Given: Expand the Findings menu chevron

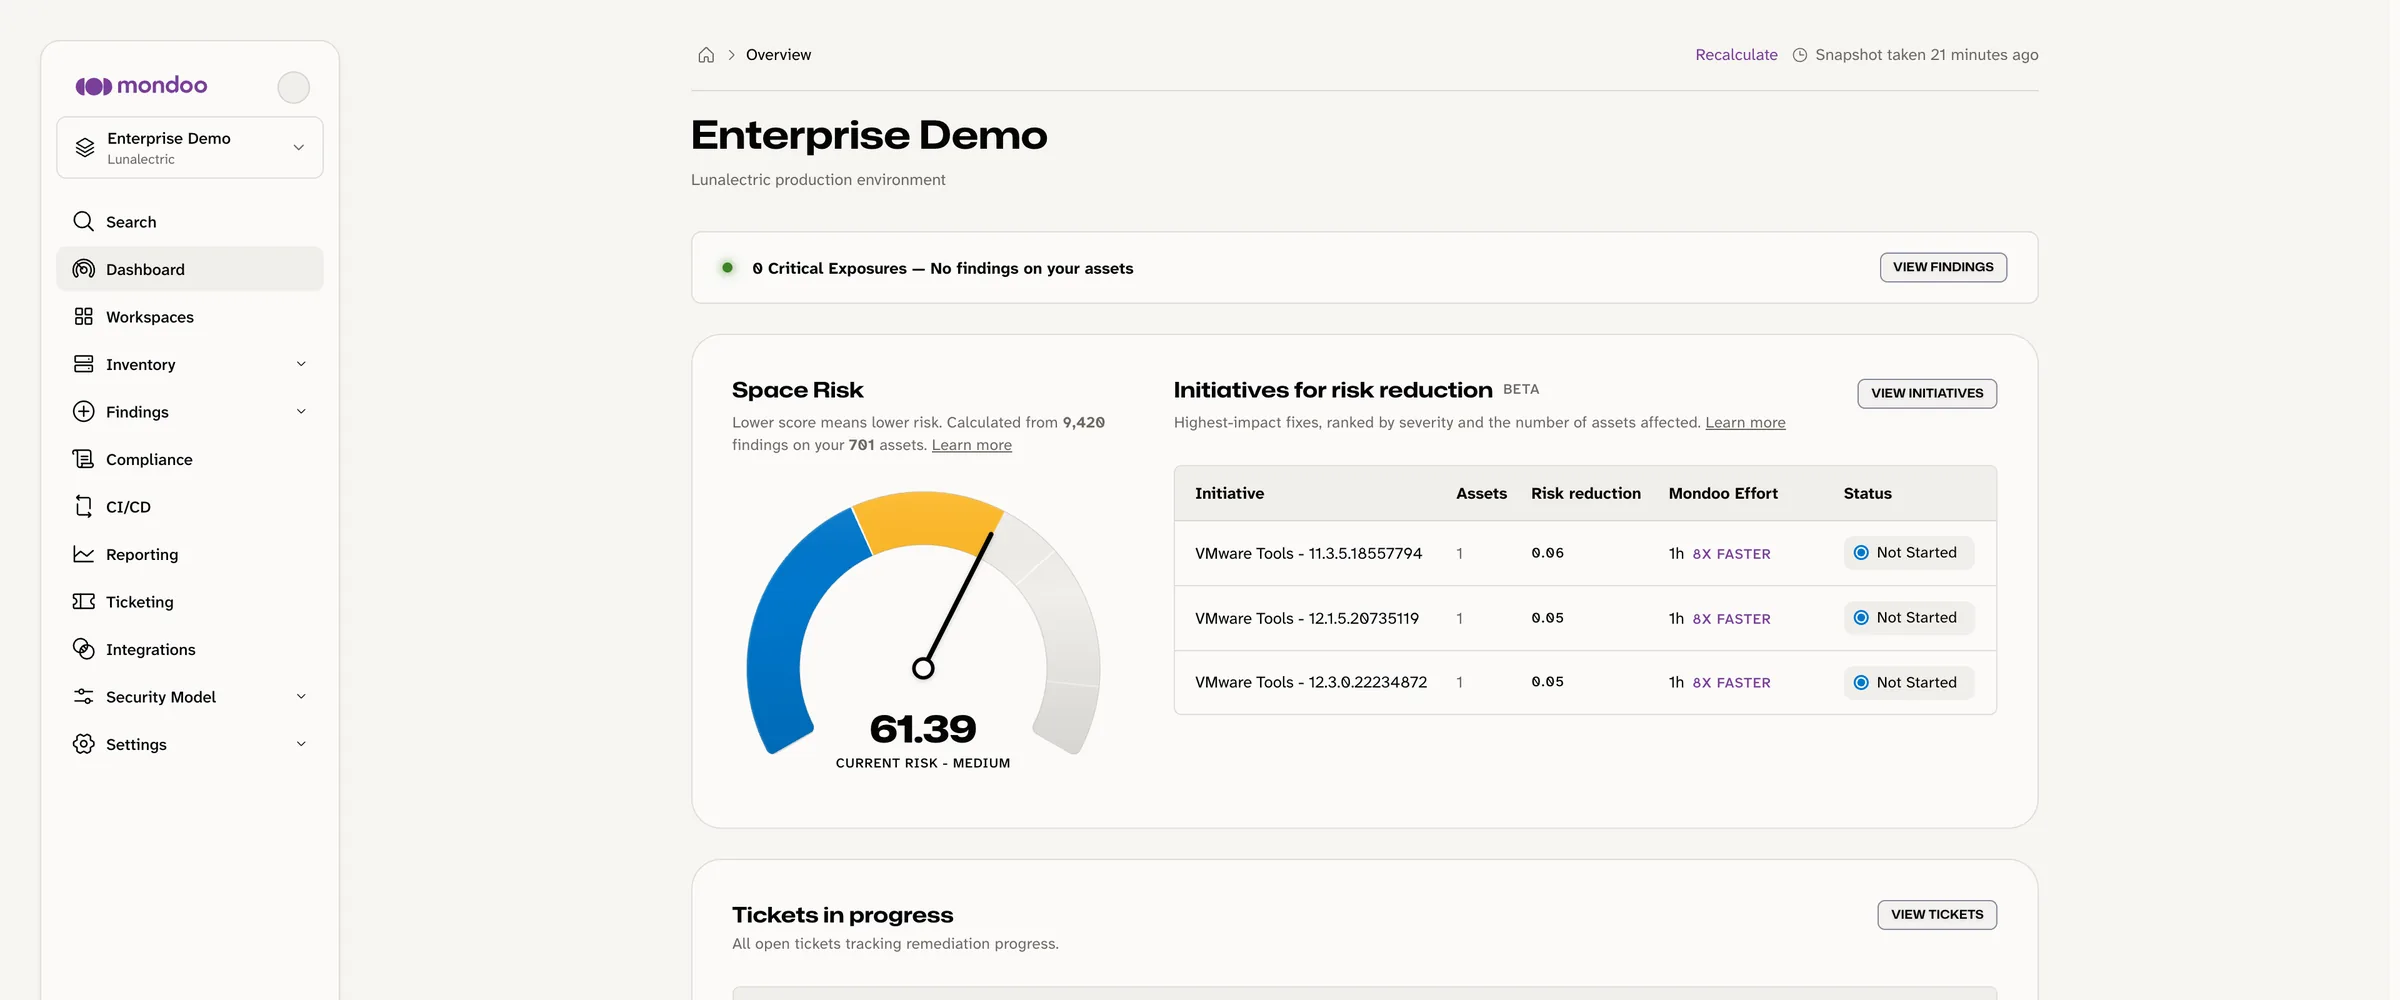Looking at the screenshot, I should click(301, 411).
